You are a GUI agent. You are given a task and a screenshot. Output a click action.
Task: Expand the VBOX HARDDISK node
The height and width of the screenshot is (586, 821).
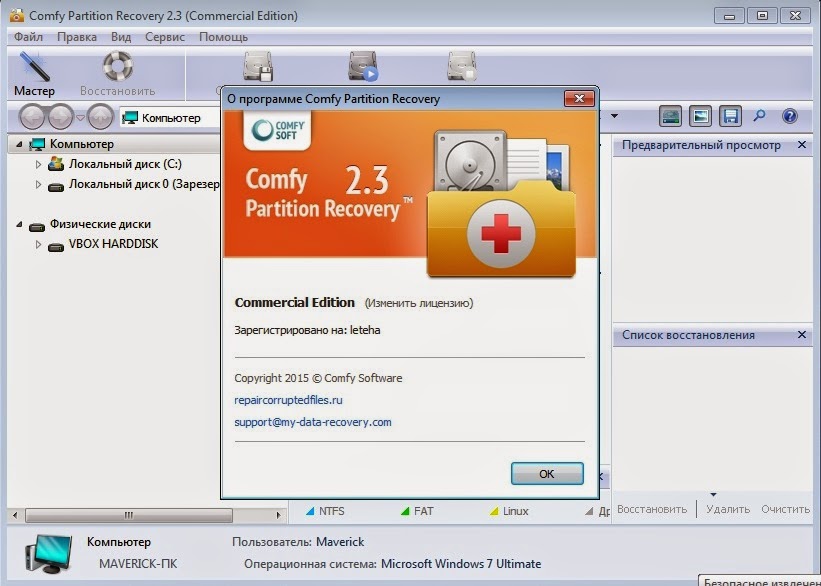point(38,244)
